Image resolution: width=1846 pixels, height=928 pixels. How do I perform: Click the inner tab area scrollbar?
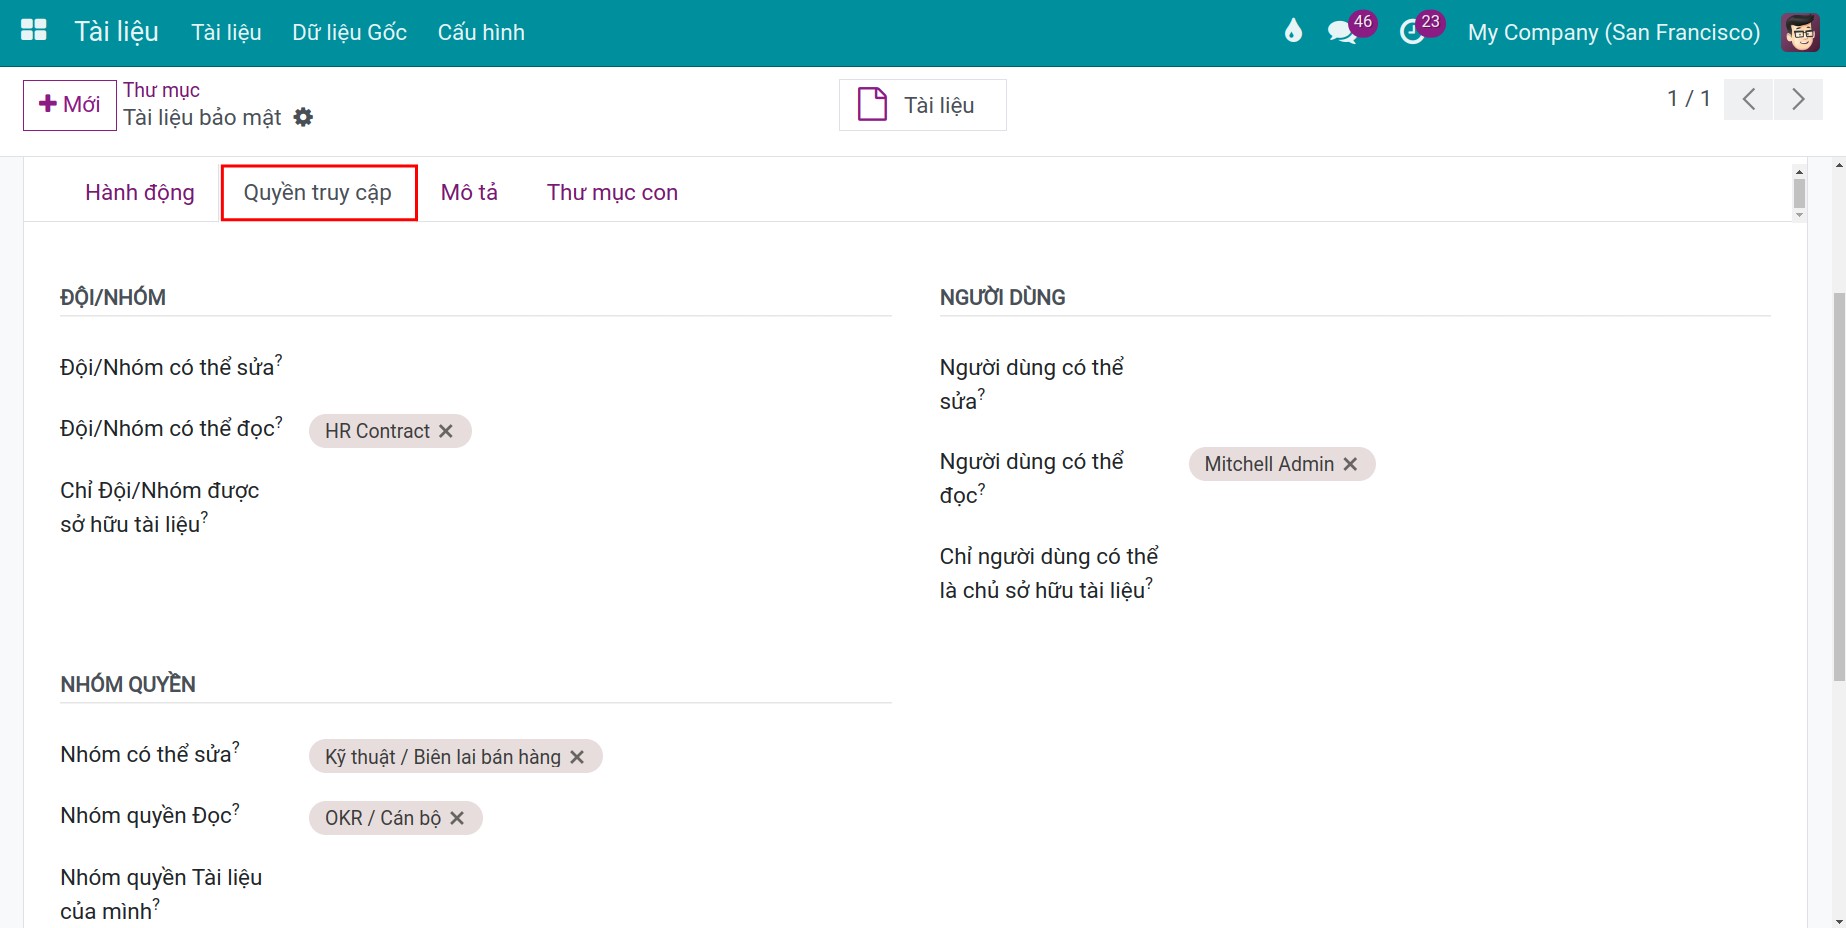1799,193
